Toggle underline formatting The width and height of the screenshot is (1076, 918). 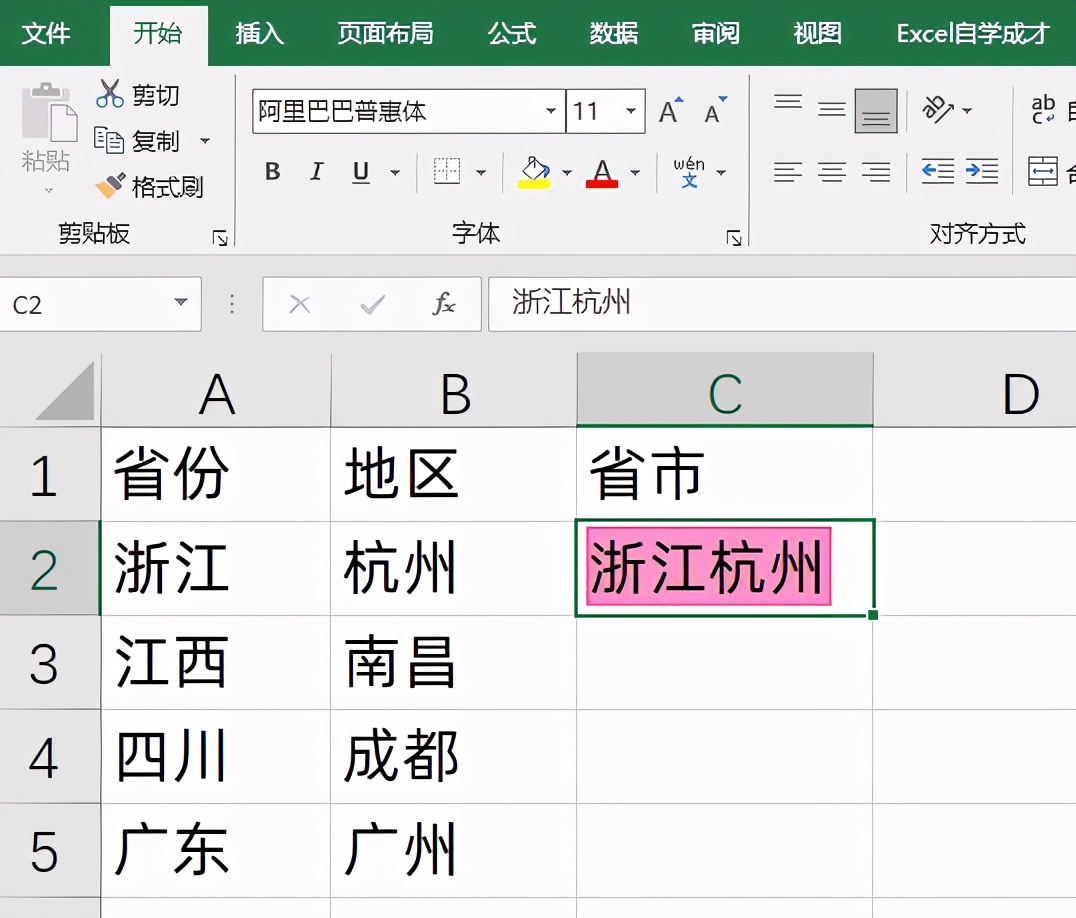click(x=361, y=172)
